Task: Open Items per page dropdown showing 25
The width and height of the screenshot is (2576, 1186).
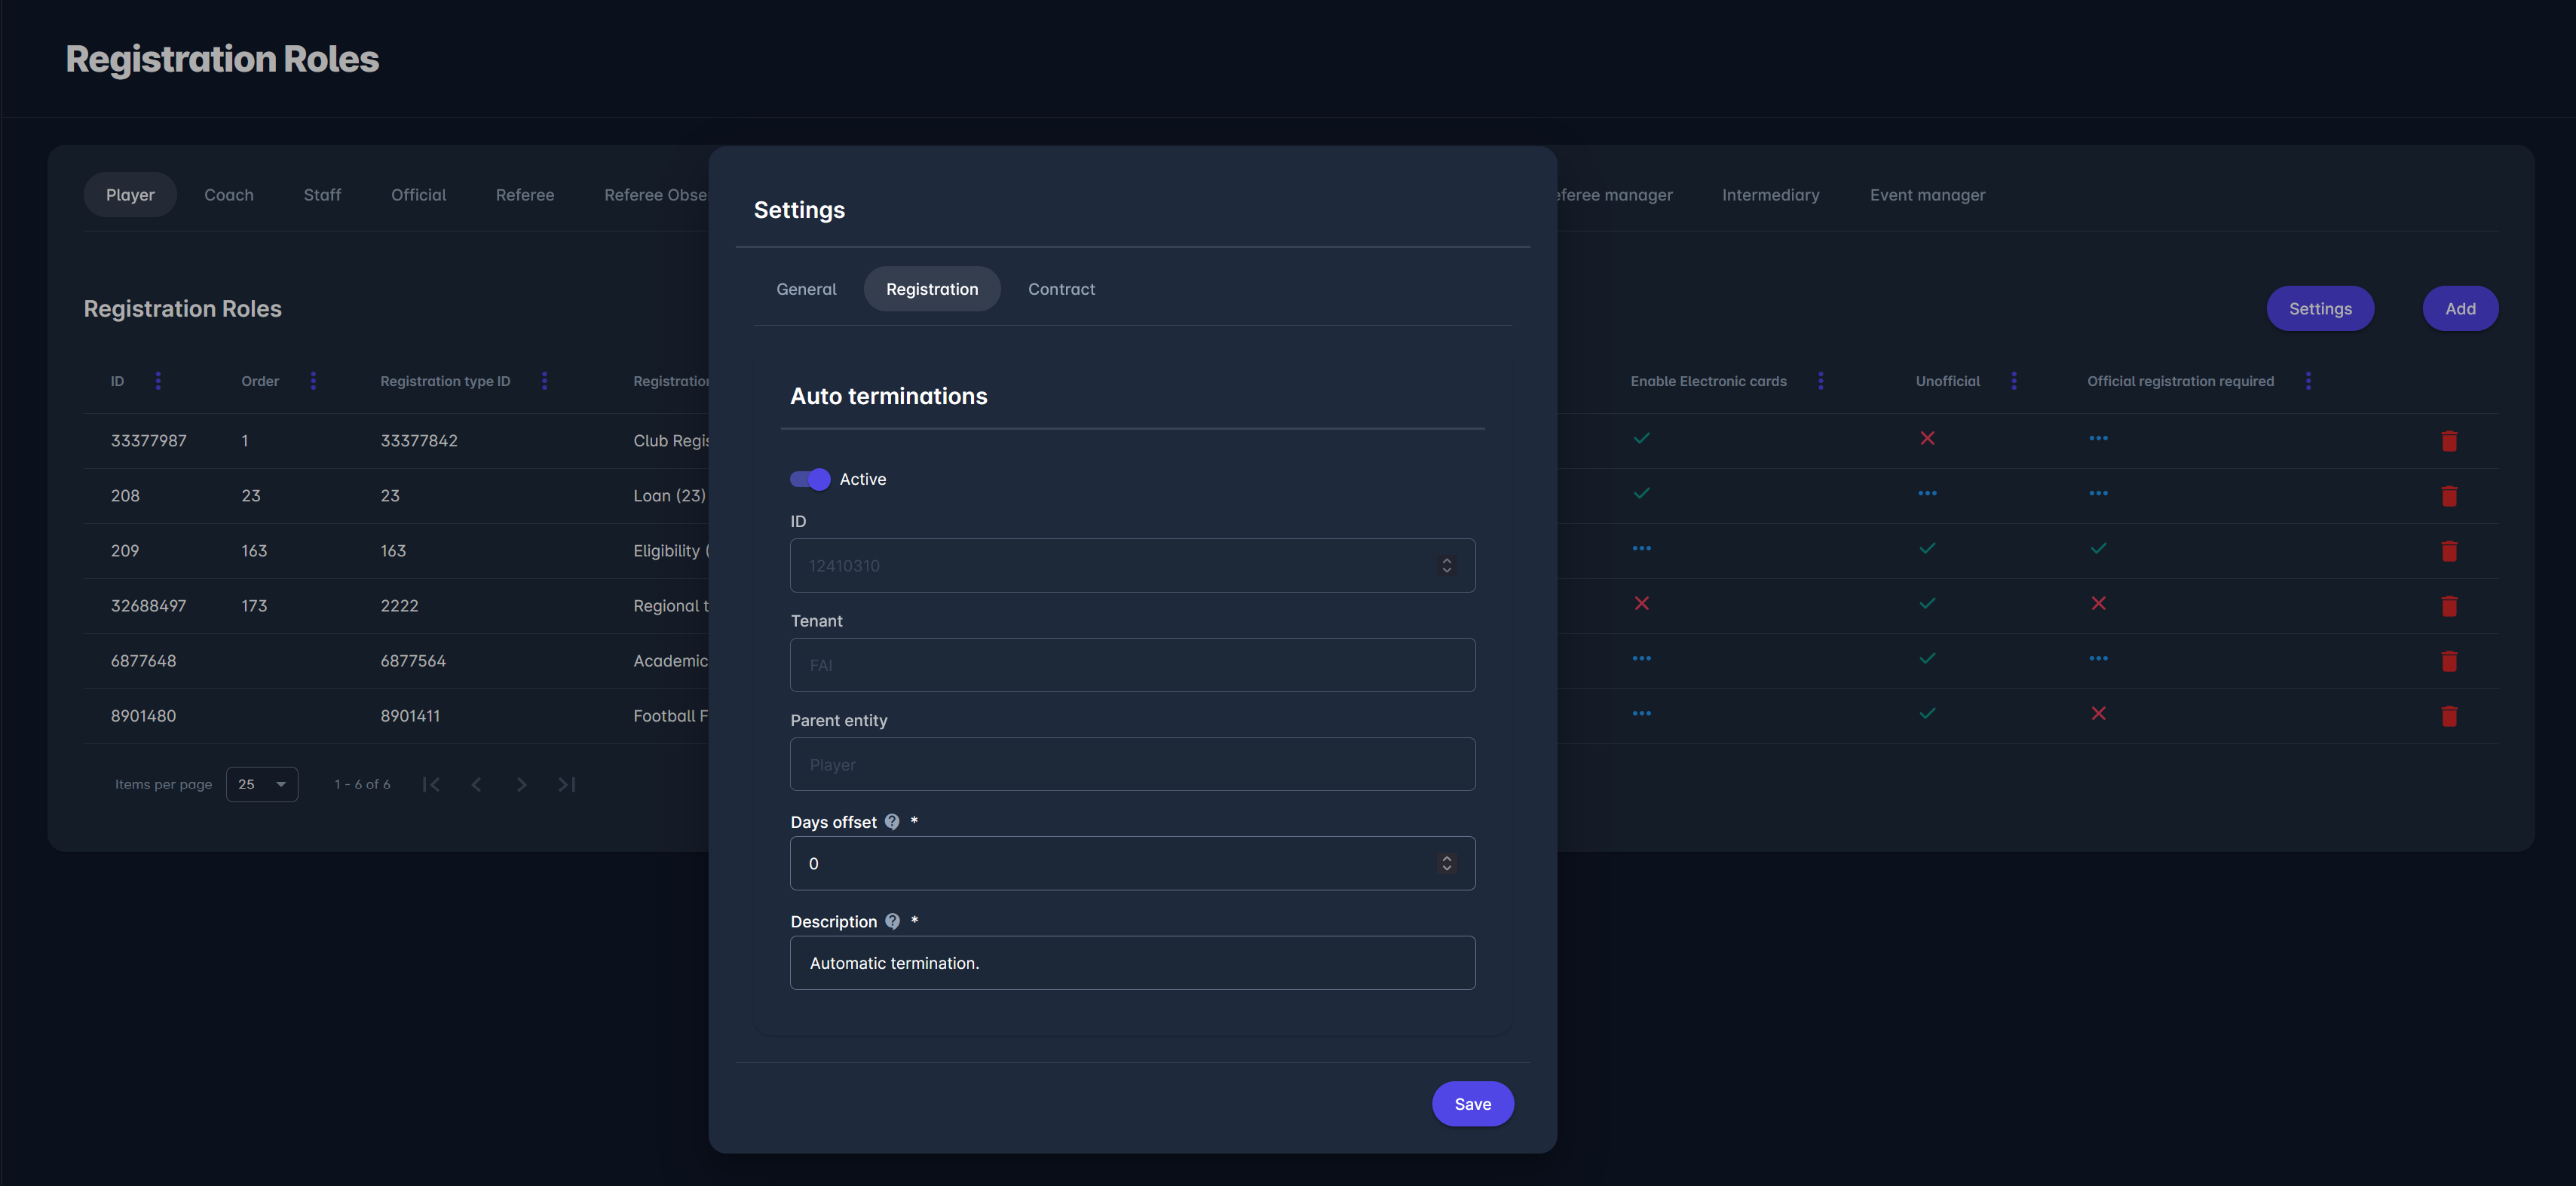Action: [262, 784]
